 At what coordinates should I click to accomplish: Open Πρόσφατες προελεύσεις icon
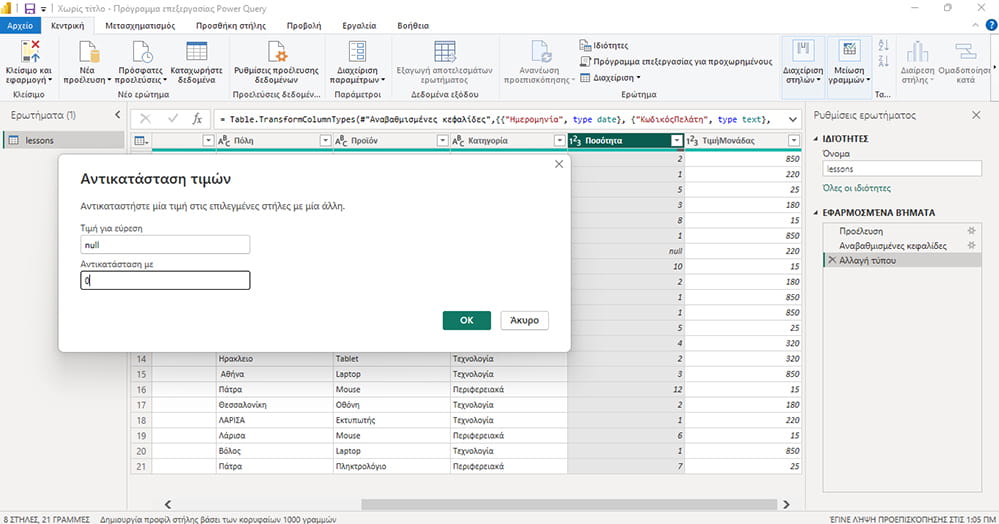(x=141, y=51)
